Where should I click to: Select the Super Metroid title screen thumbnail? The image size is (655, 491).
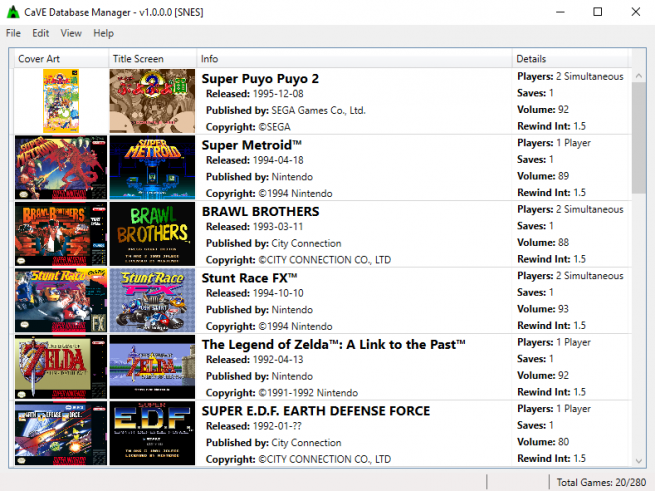(x=151, y=167)
